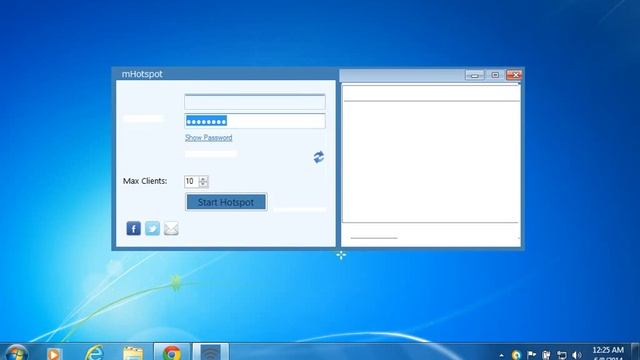Minimize the mHotspot window
Image resolution: width=640 pixels, height=360 pixels.
tap(475, 75)
